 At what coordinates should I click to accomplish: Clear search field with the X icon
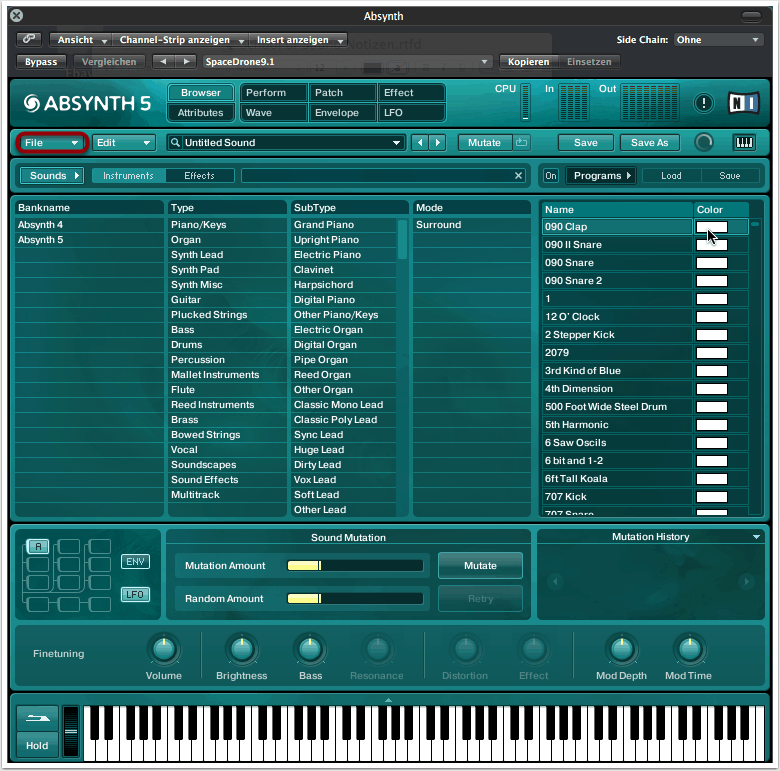[518, 176]
